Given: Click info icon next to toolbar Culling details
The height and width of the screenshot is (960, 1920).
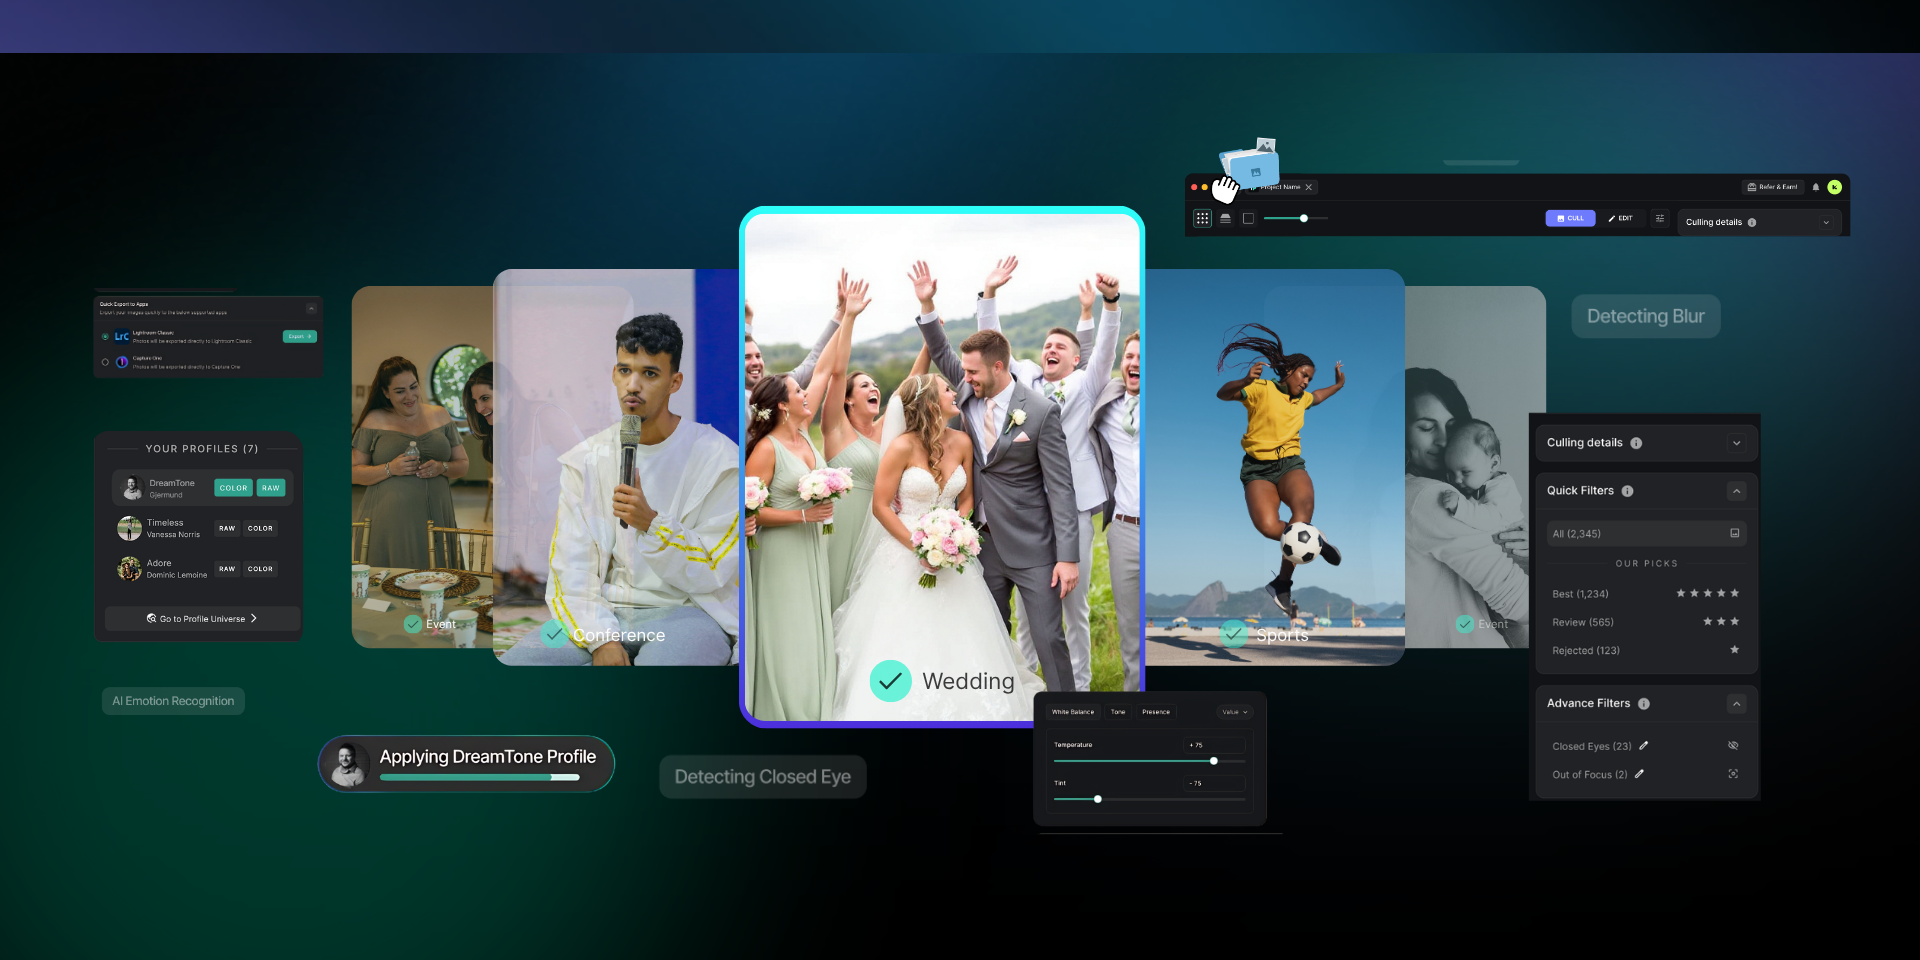Looking at the screenshot, I should [x=1752, y=222].
